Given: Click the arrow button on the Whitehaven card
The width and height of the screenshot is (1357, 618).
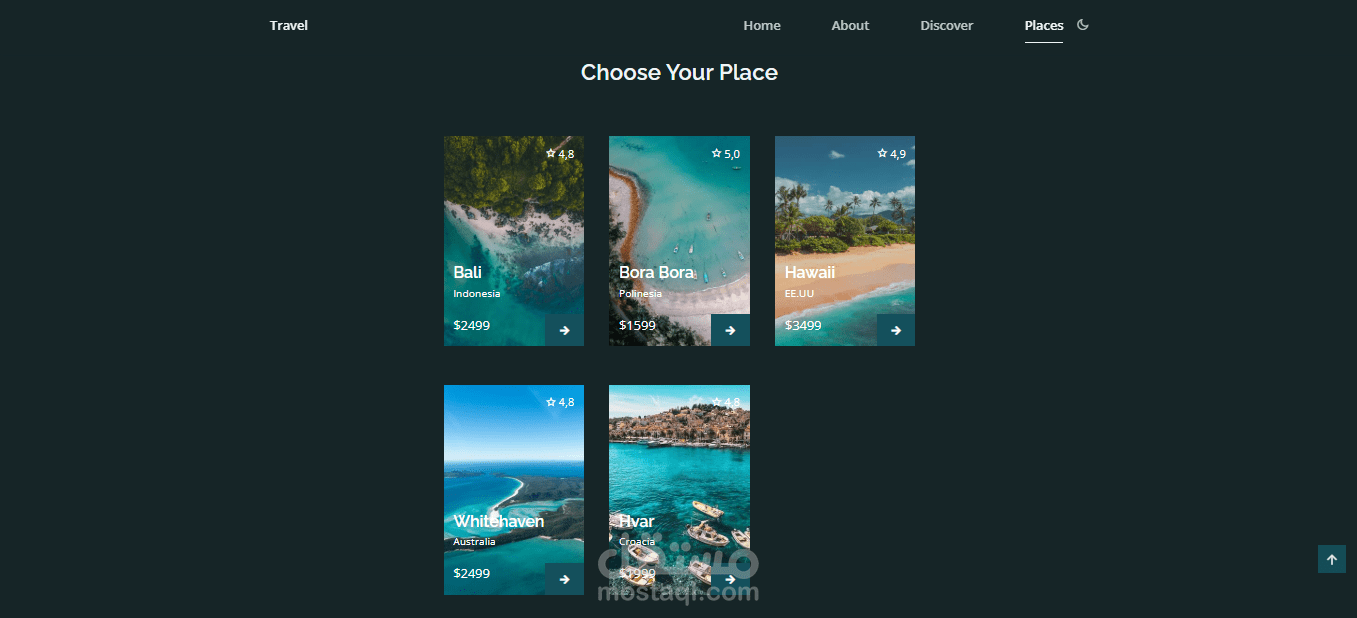Looking at the screenshot, I should [564, 579].
